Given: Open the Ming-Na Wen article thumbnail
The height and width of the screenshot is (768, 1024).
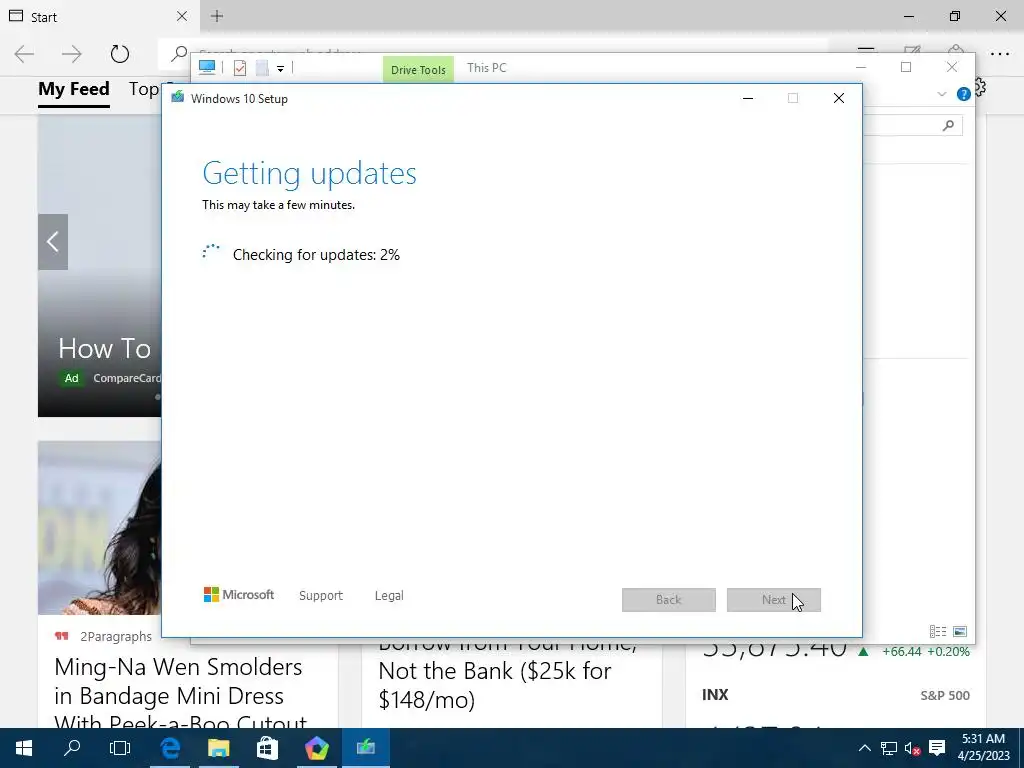Looking at the screenshot, I should [99, 528].
